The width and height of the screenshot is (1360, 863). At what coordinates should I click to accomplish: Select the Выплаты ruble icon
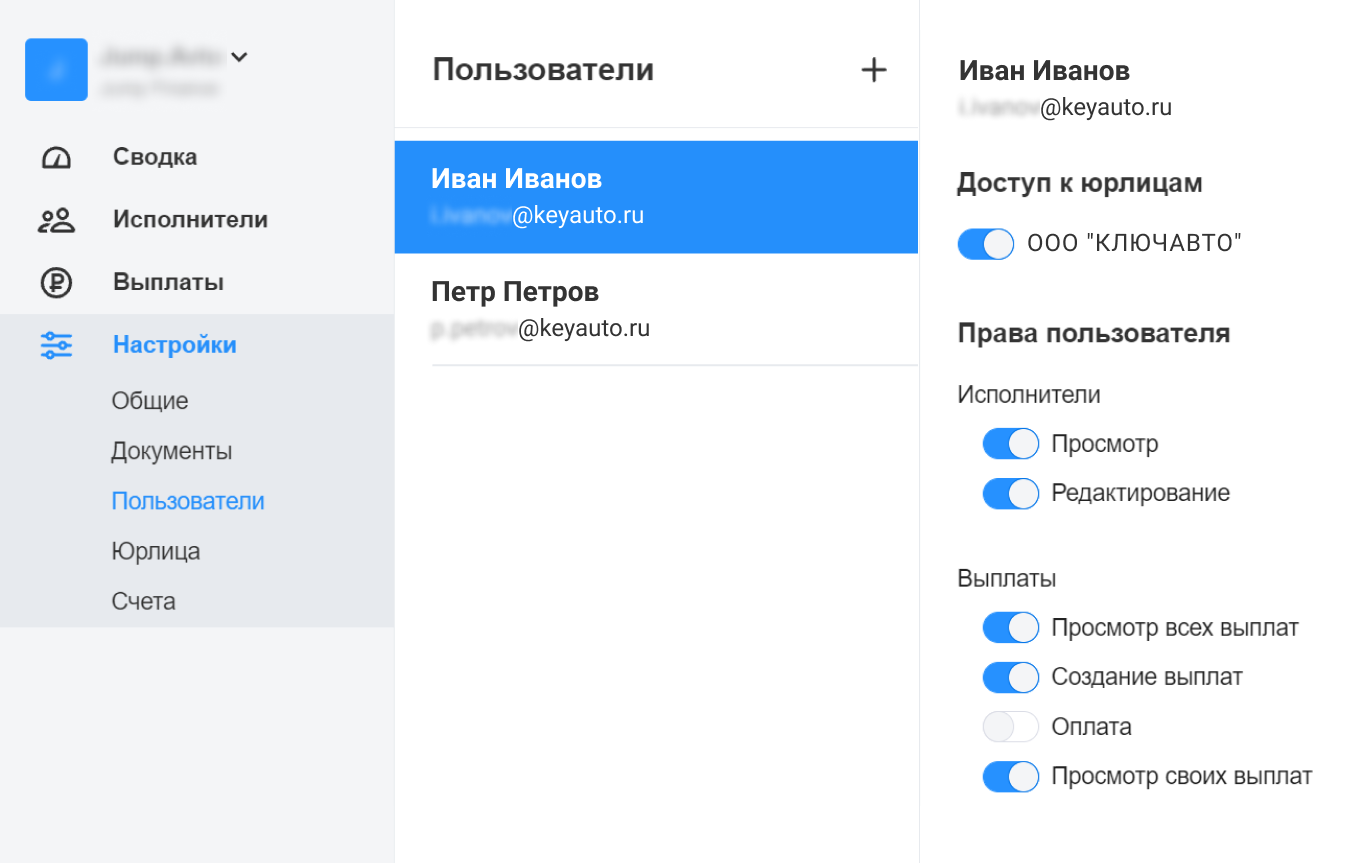[x=55, y=281]
